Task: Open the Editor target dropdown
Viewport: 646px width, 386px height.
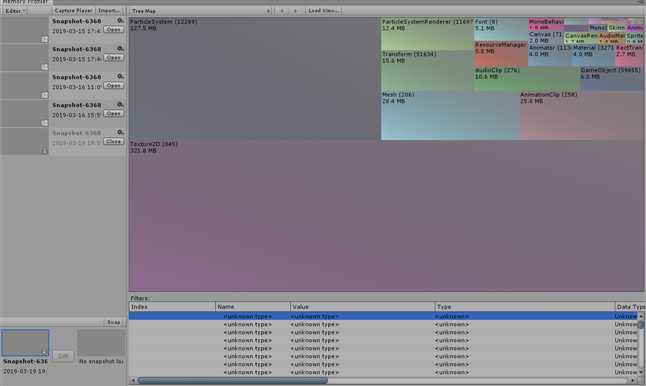Action: point(14,11)
